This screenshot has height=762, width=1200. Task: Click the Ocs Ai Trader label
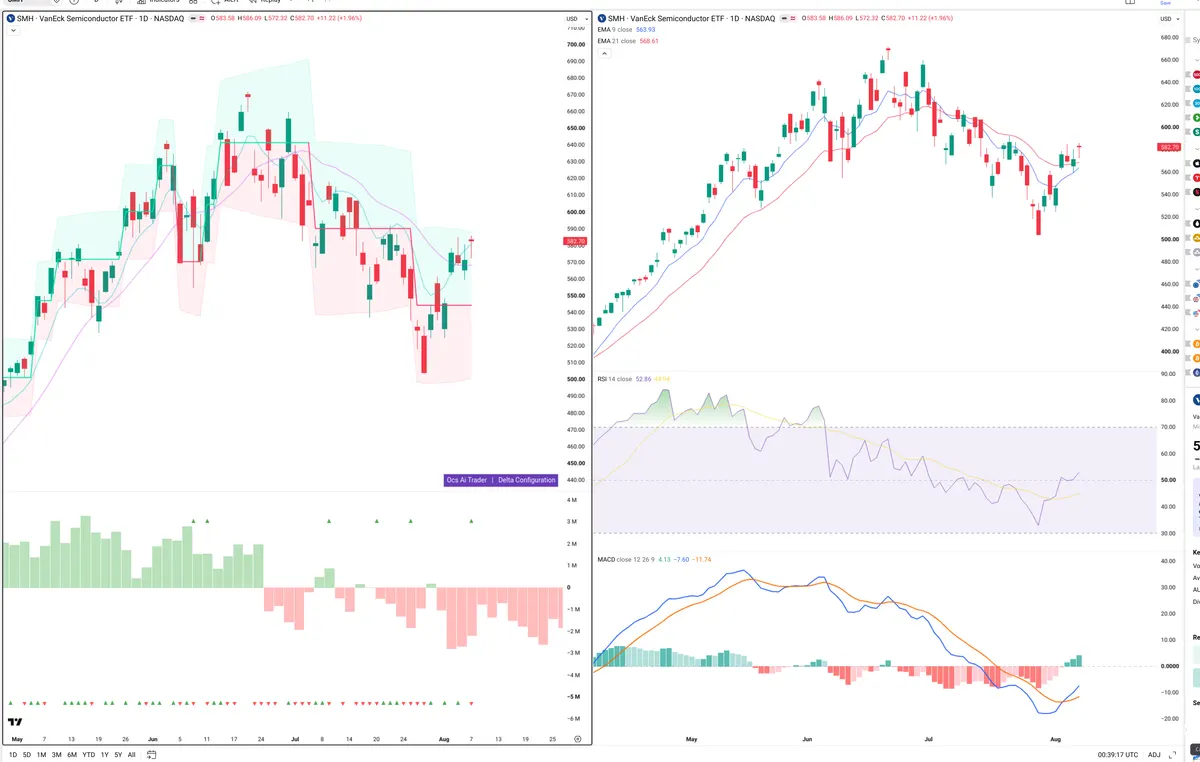tap(467, 480)
